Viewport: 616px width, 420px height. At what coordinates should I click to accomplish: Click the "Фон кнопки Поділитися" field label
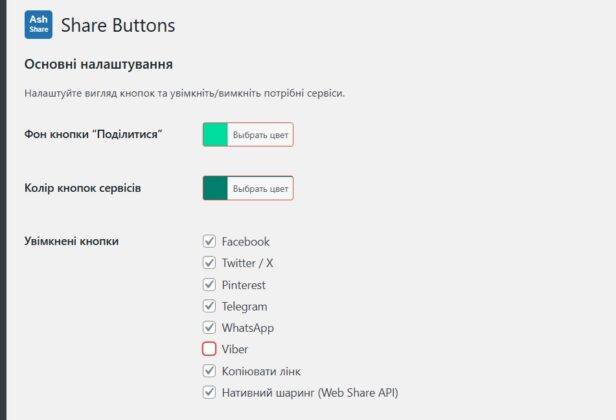[93, 134]
